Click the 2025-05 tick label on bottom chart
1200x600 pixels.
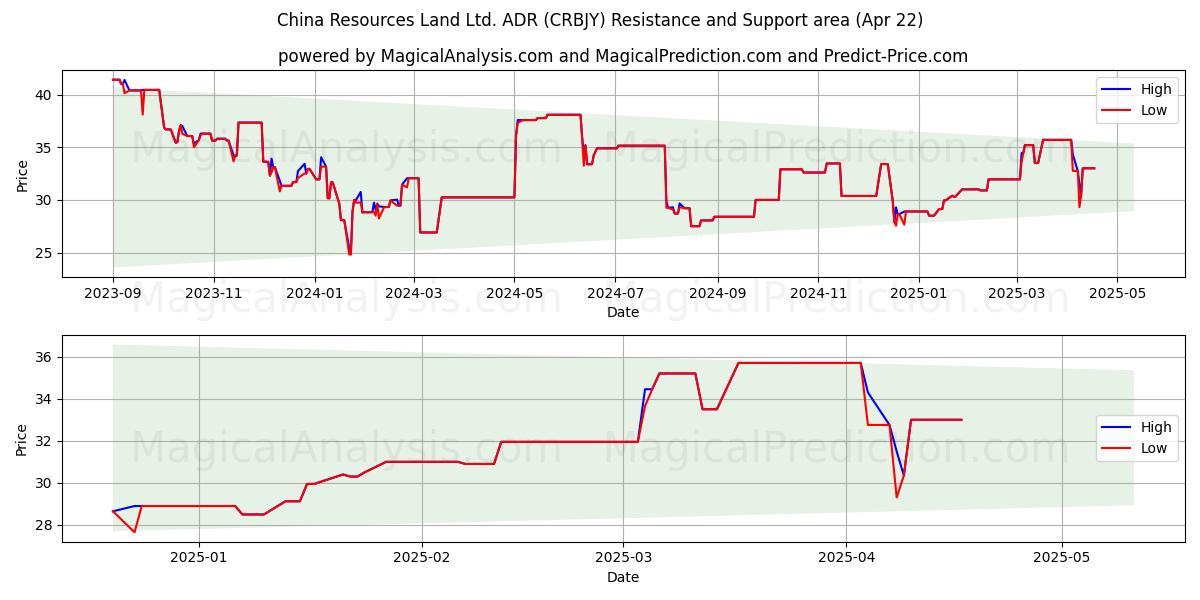pos(1062,559)
